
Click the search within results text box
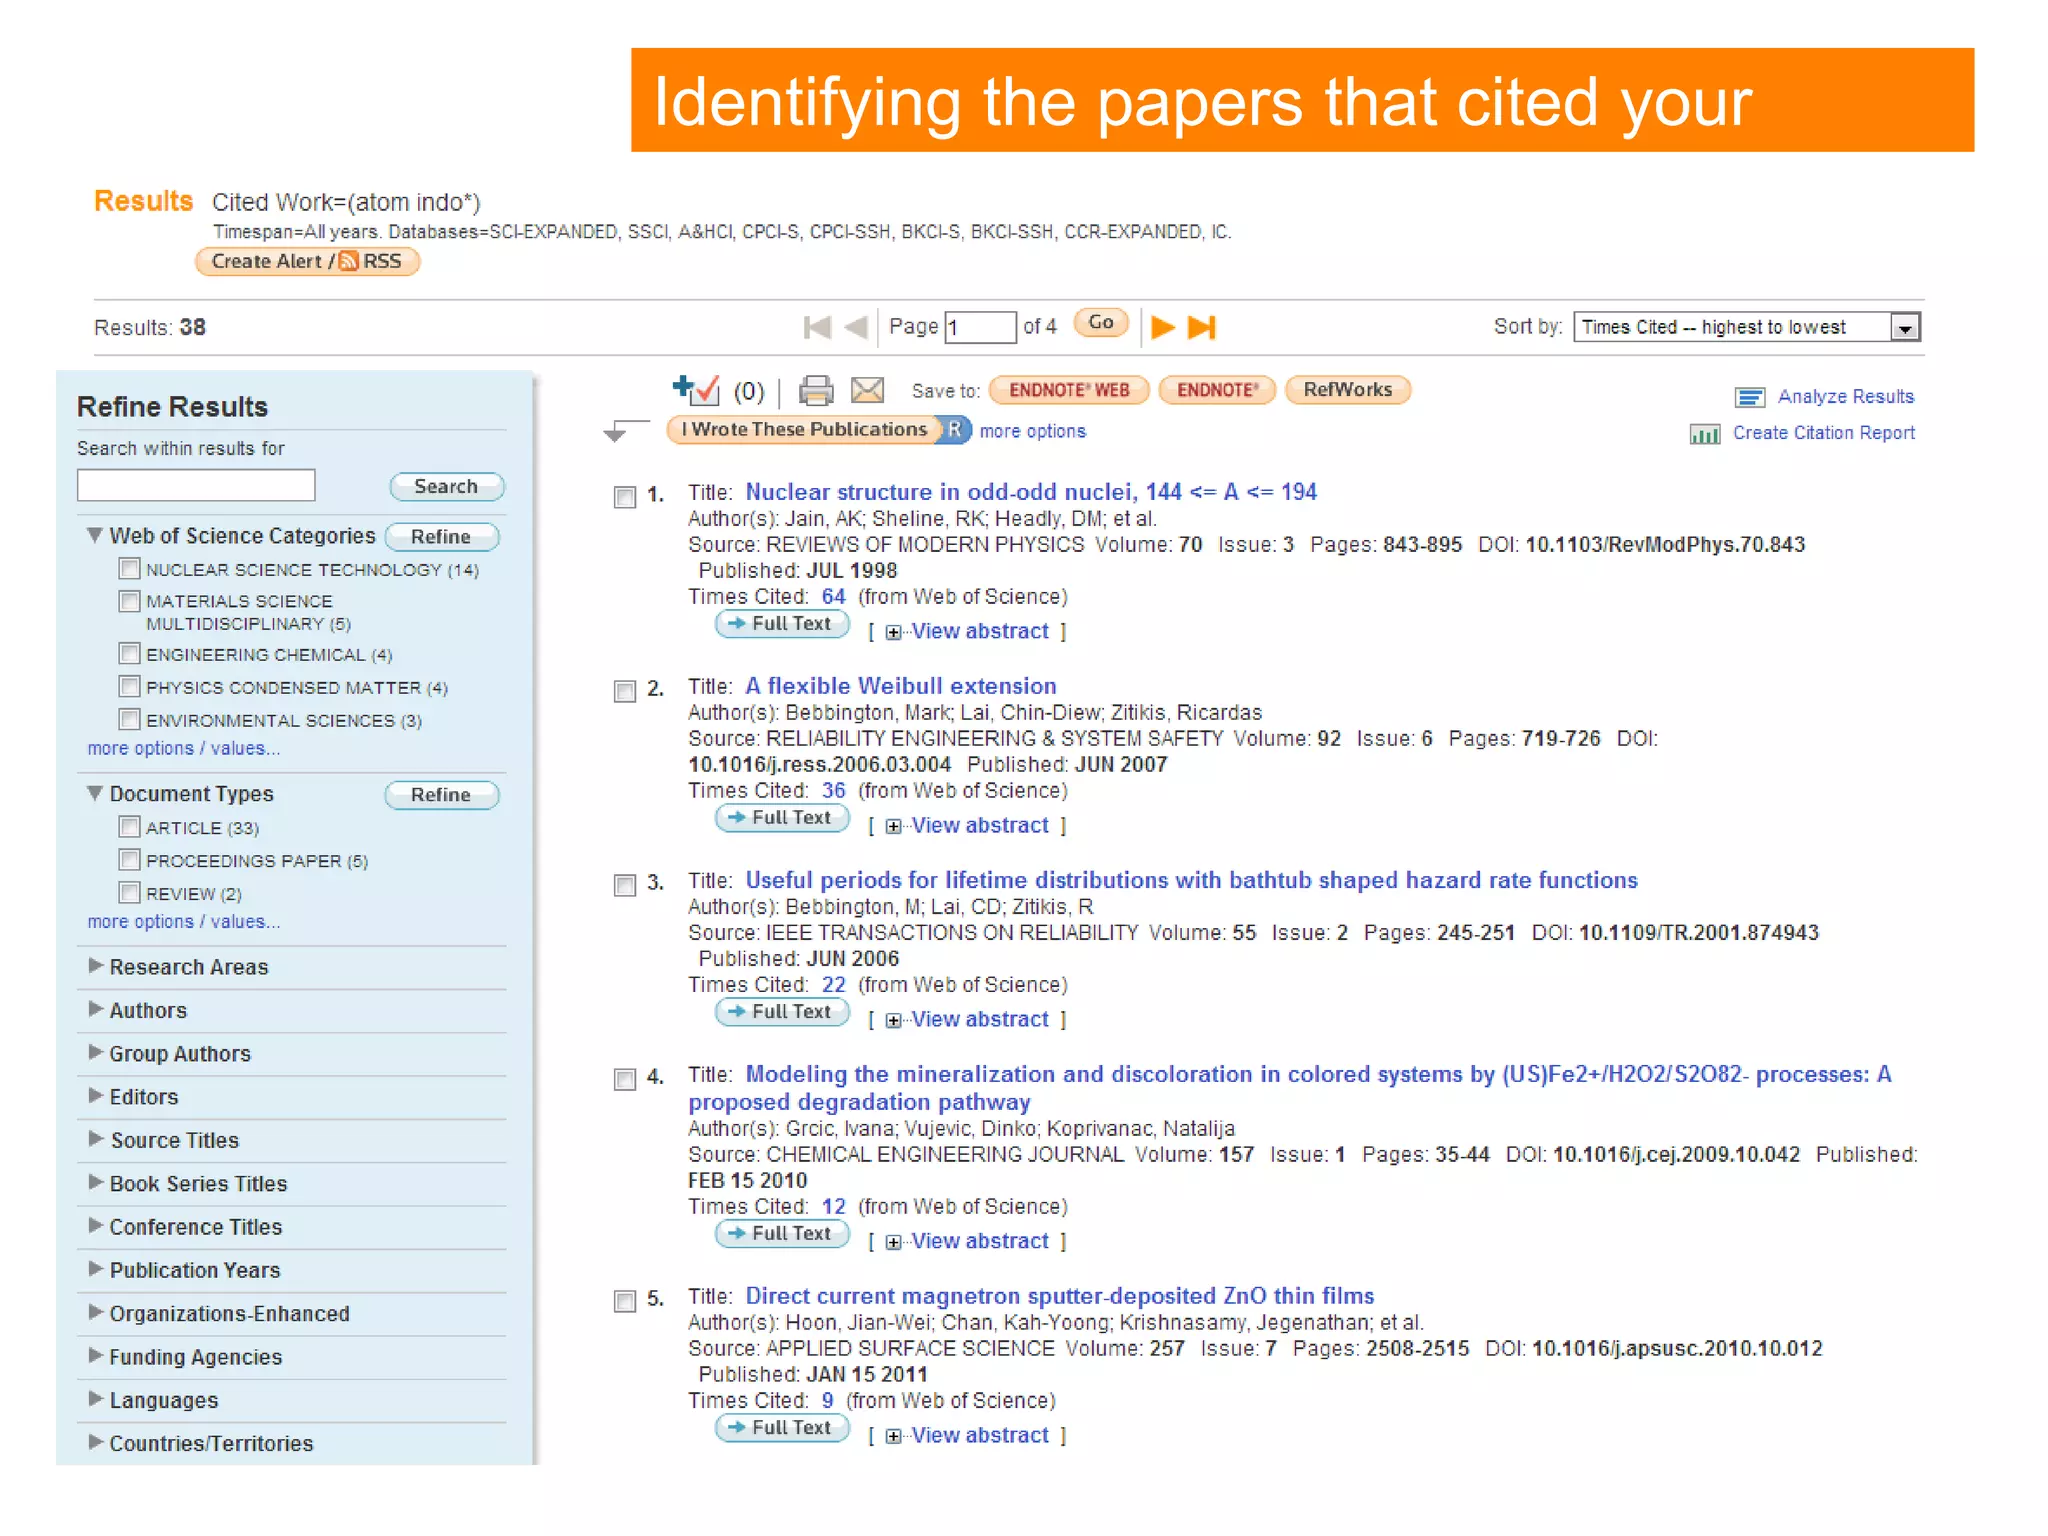pos(196,486)
